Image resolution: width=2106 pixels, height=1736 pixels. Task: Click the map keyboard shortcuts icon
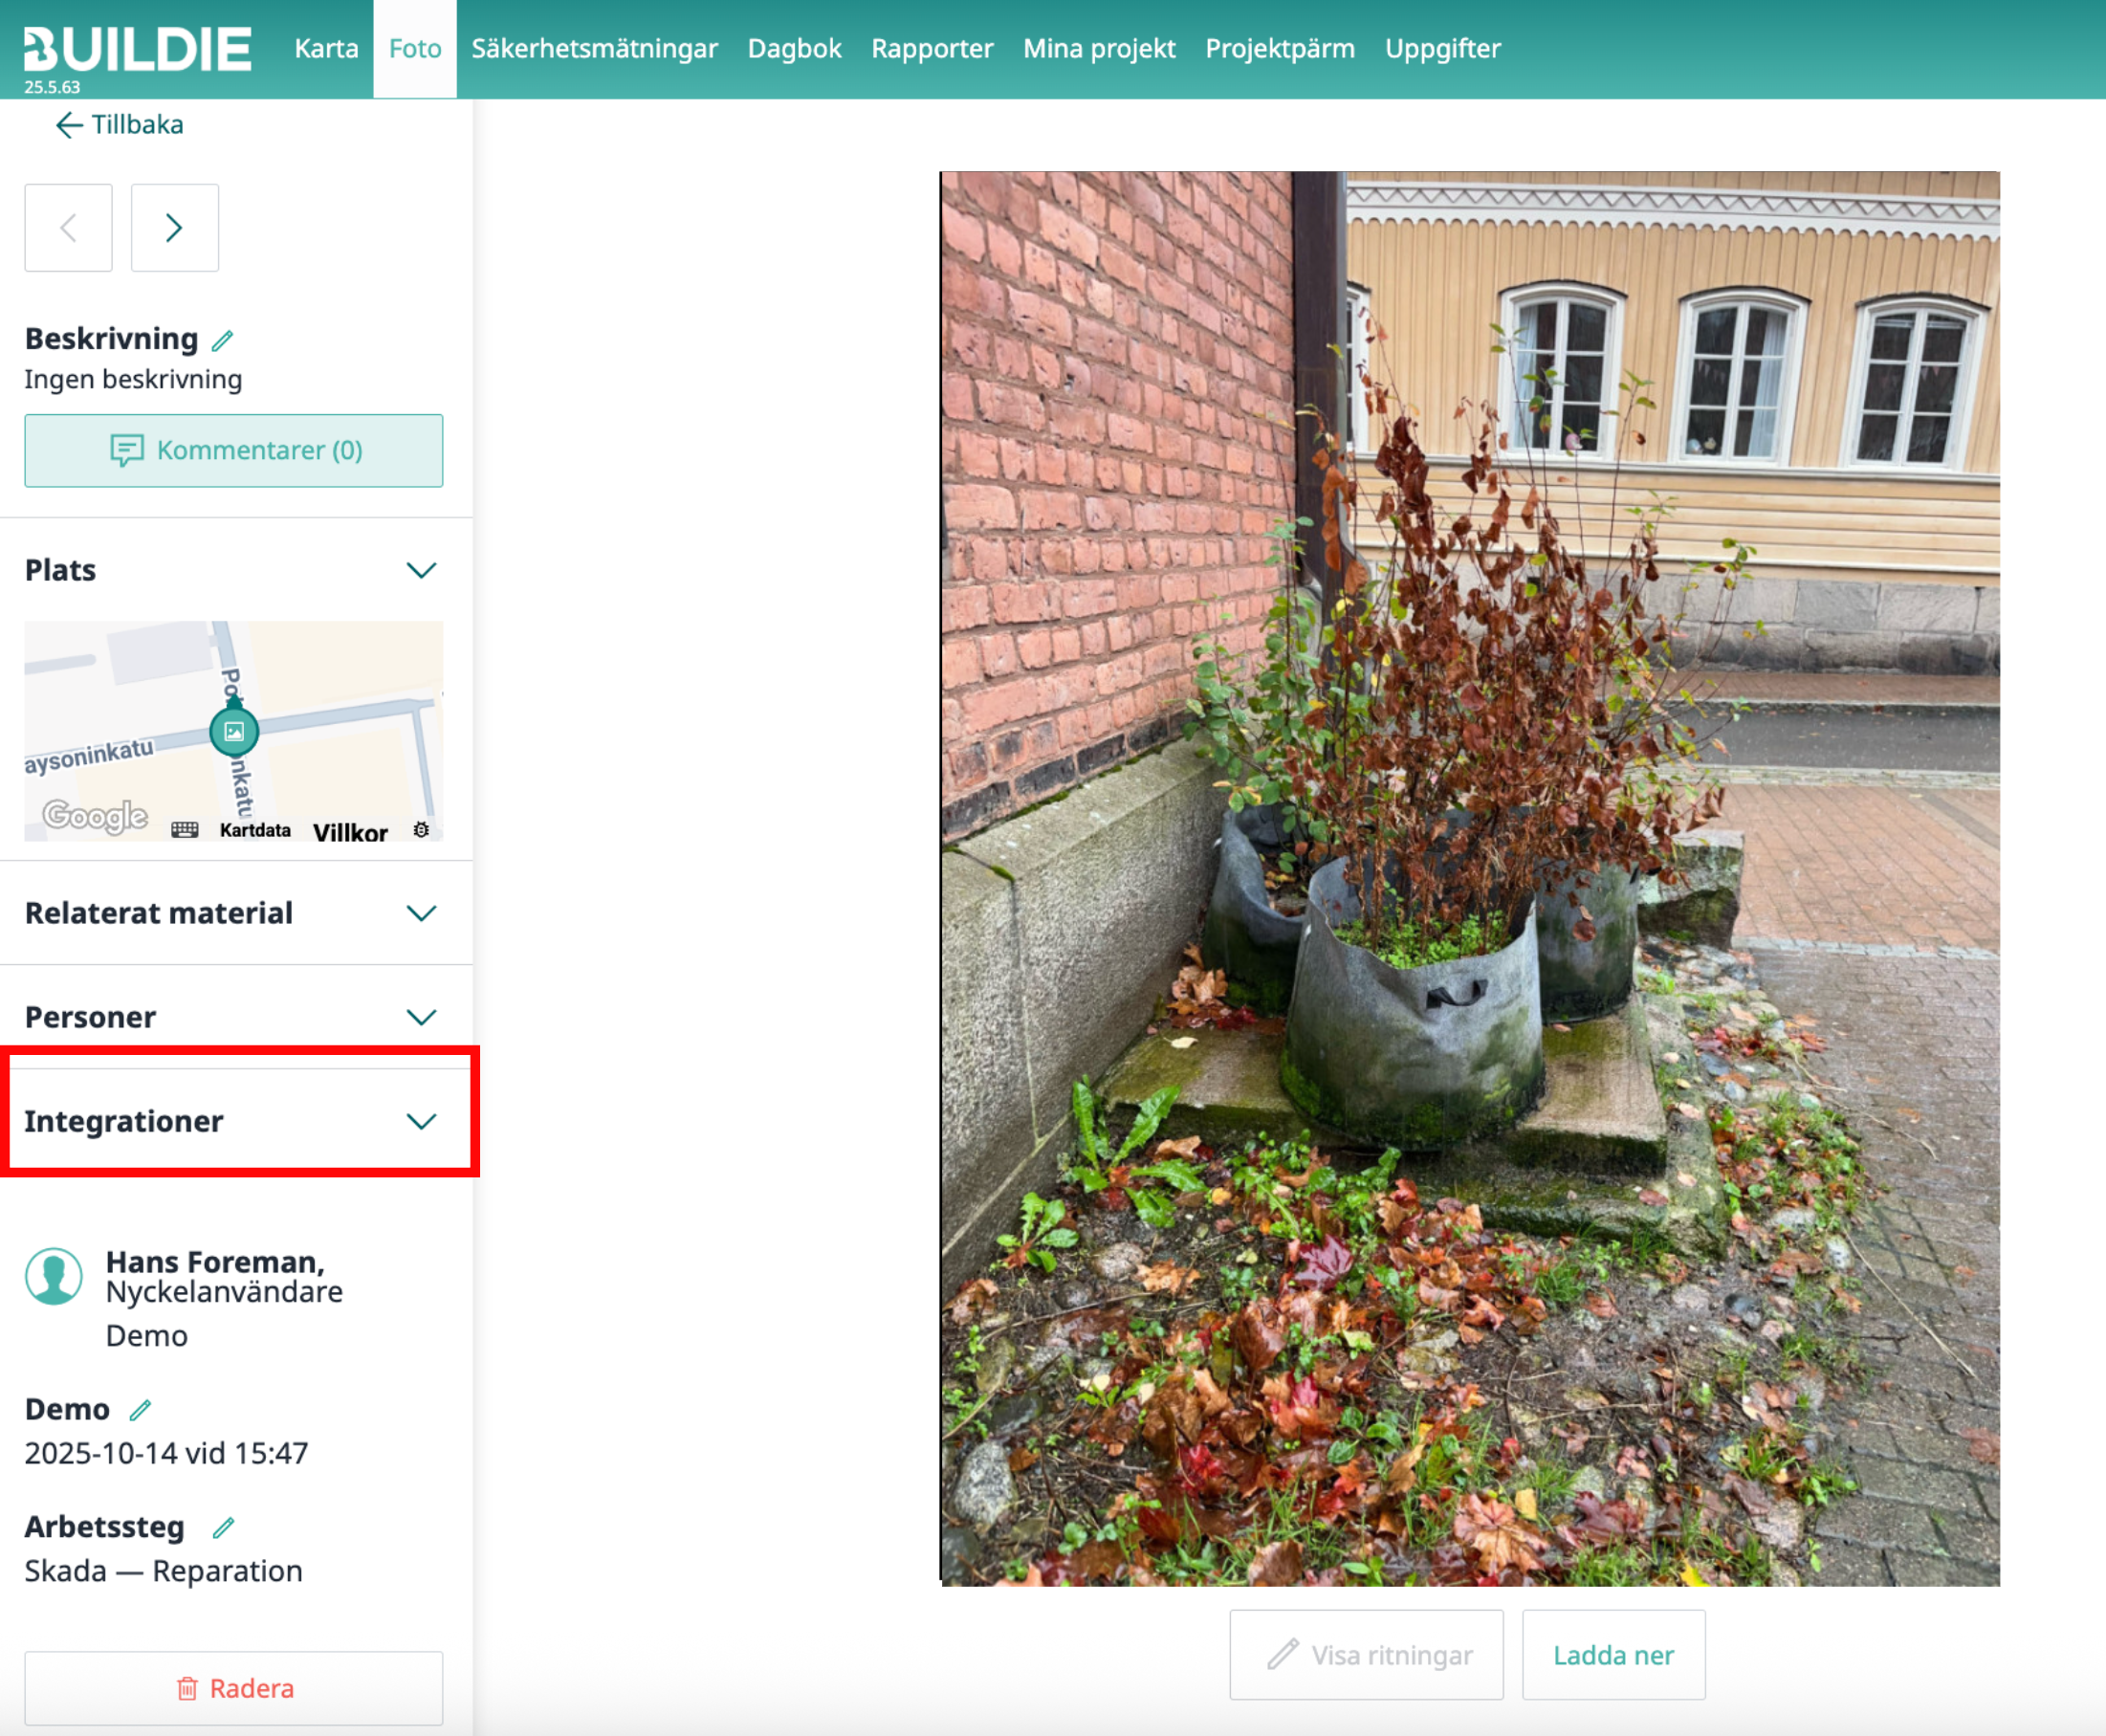[185, 830]
